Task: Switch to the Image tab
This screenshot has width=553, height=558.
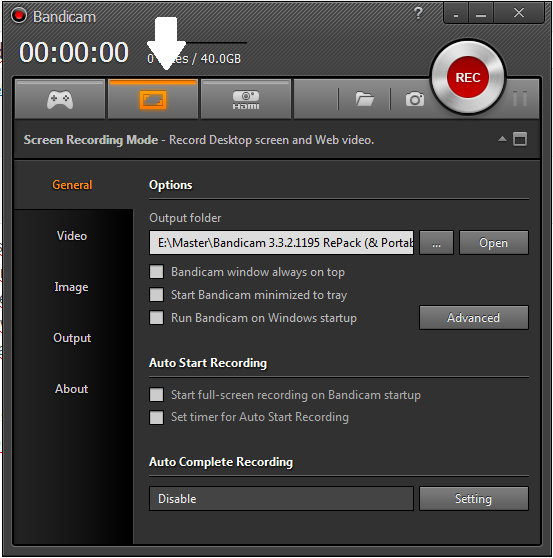Action: pyautogui.click(x=72, y=287)
